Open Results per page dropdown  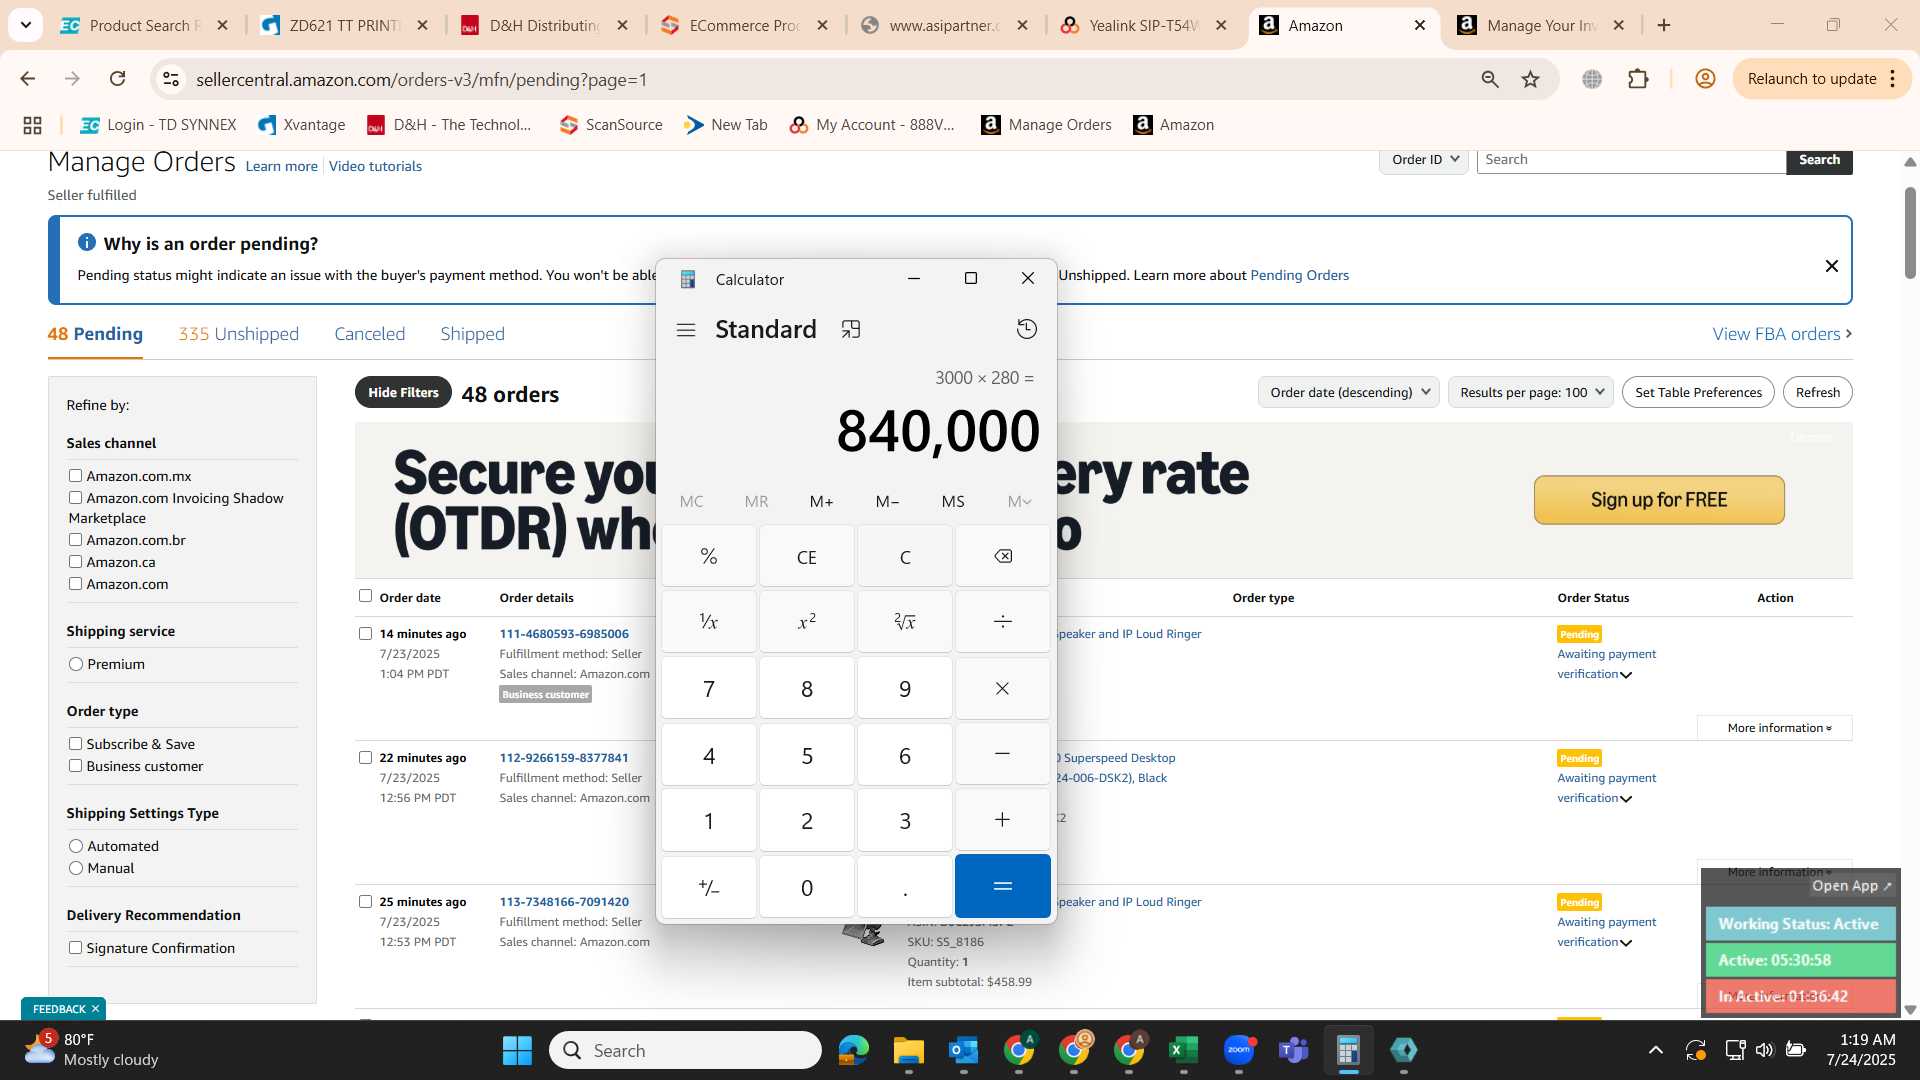[x=1530, y=392]
